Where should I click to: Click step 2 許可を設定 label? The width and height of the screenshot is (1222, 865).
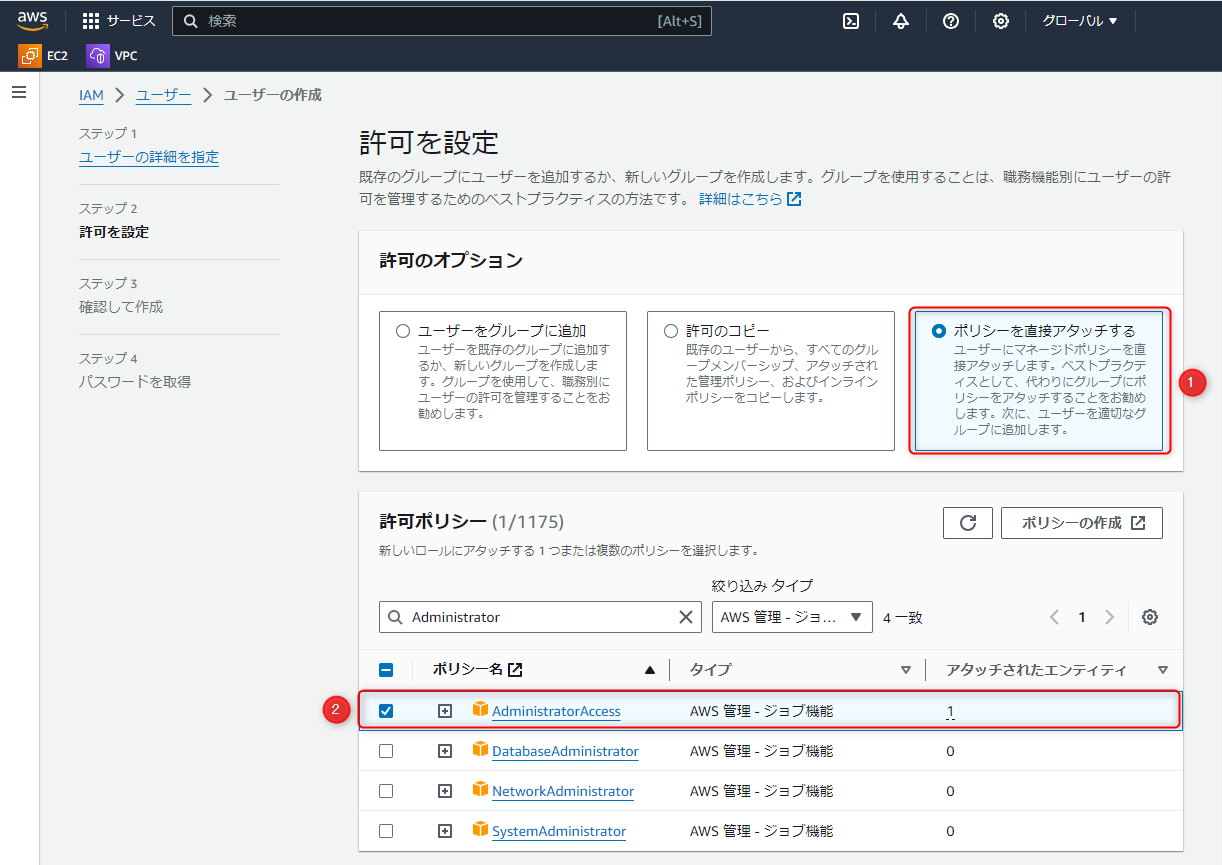pos(114,232)
